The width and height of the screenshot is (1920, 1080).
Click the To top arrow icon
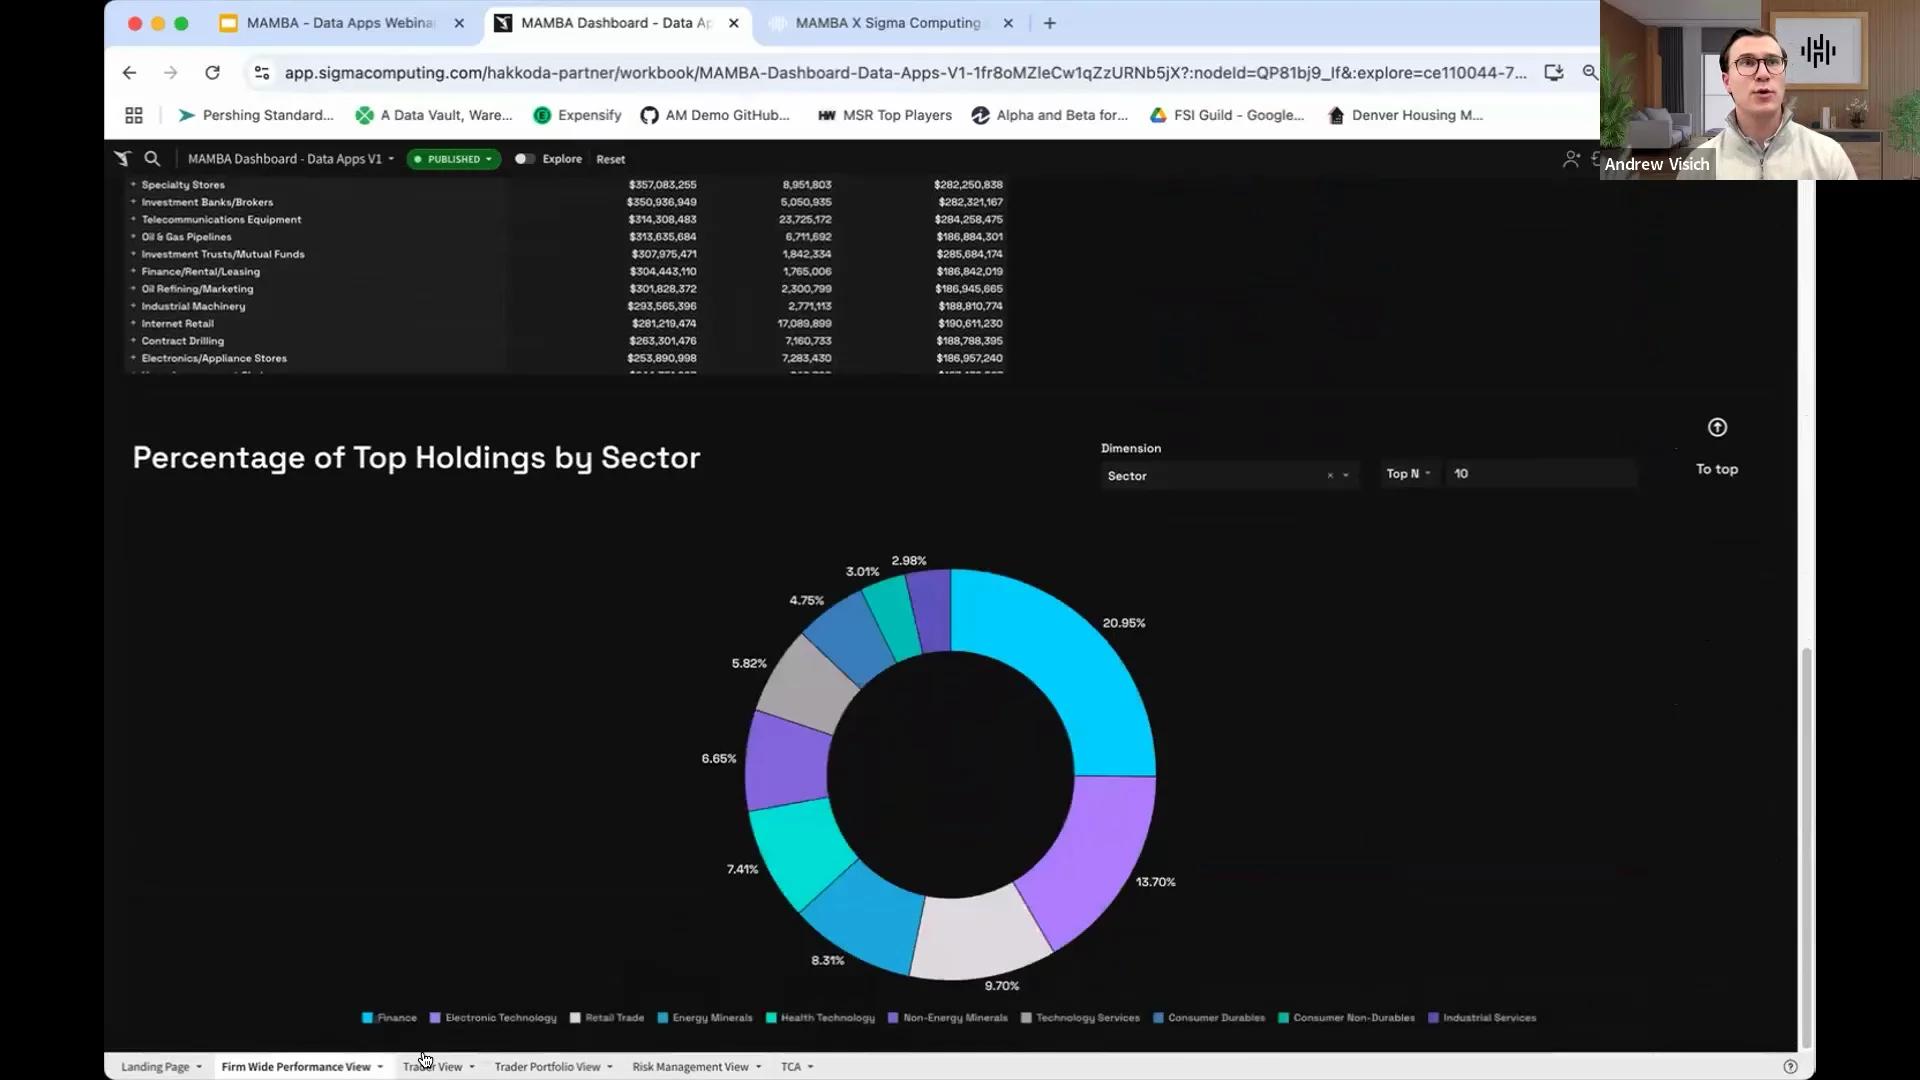click(1717, 427)
